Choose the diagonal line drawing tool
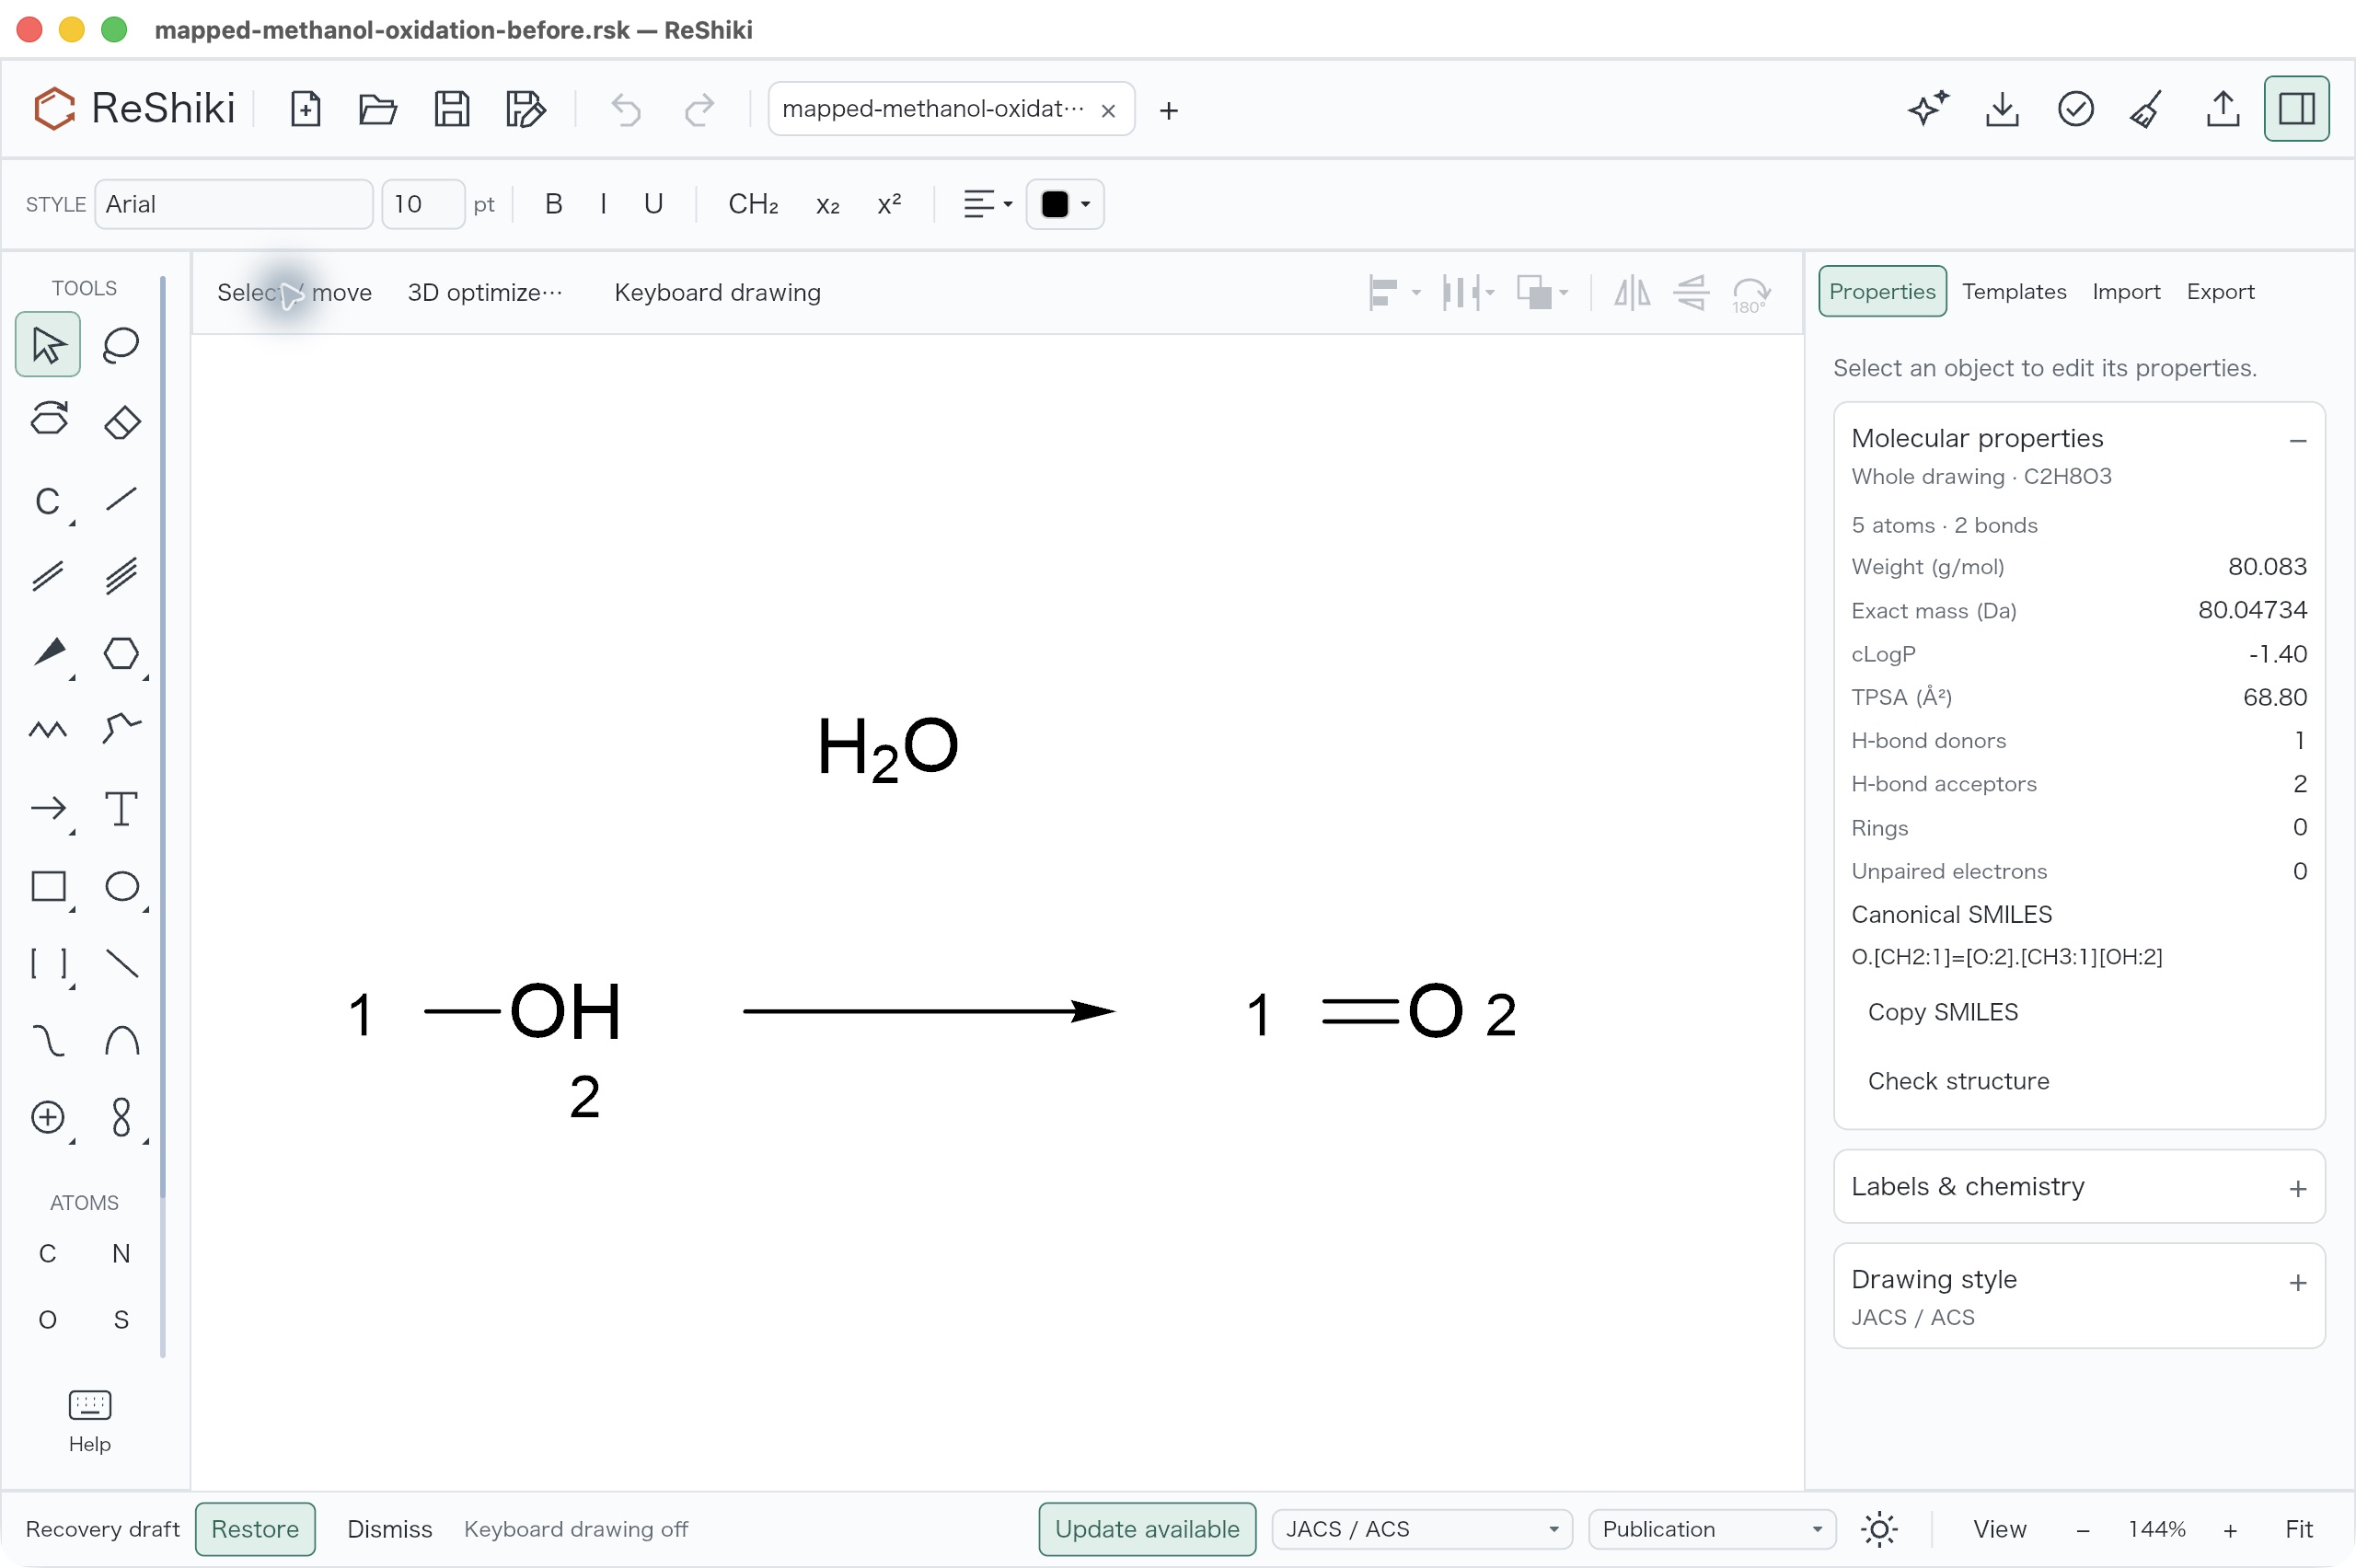This screenshot has width=2356, height=1568. (x=121, y=963)
